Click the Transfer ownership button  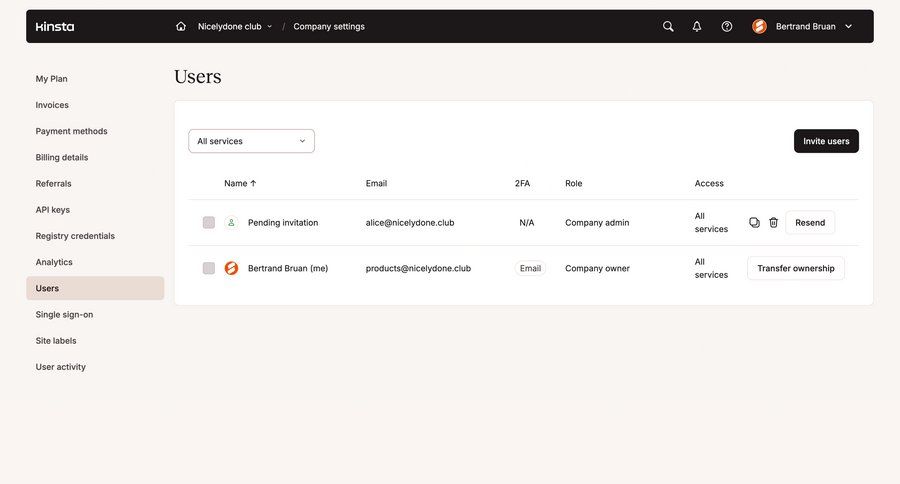[795, 268]
